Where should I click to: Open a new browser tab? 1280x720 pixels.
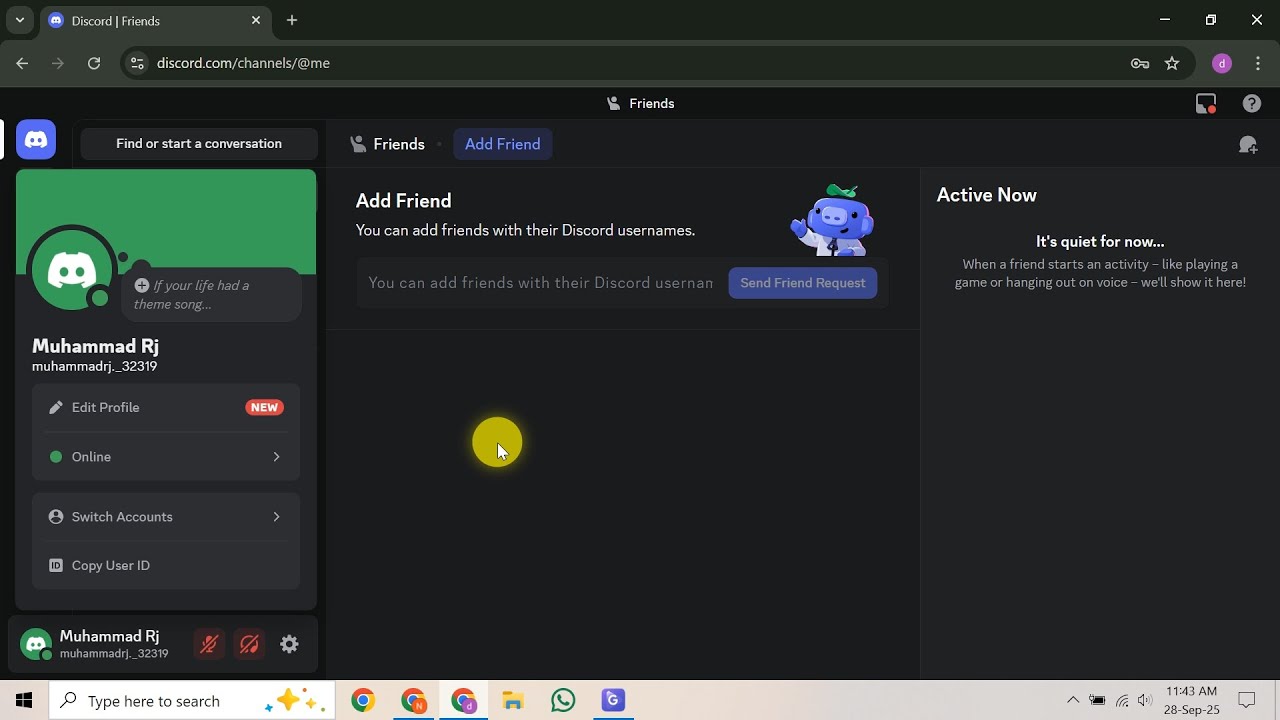point(292,20)
